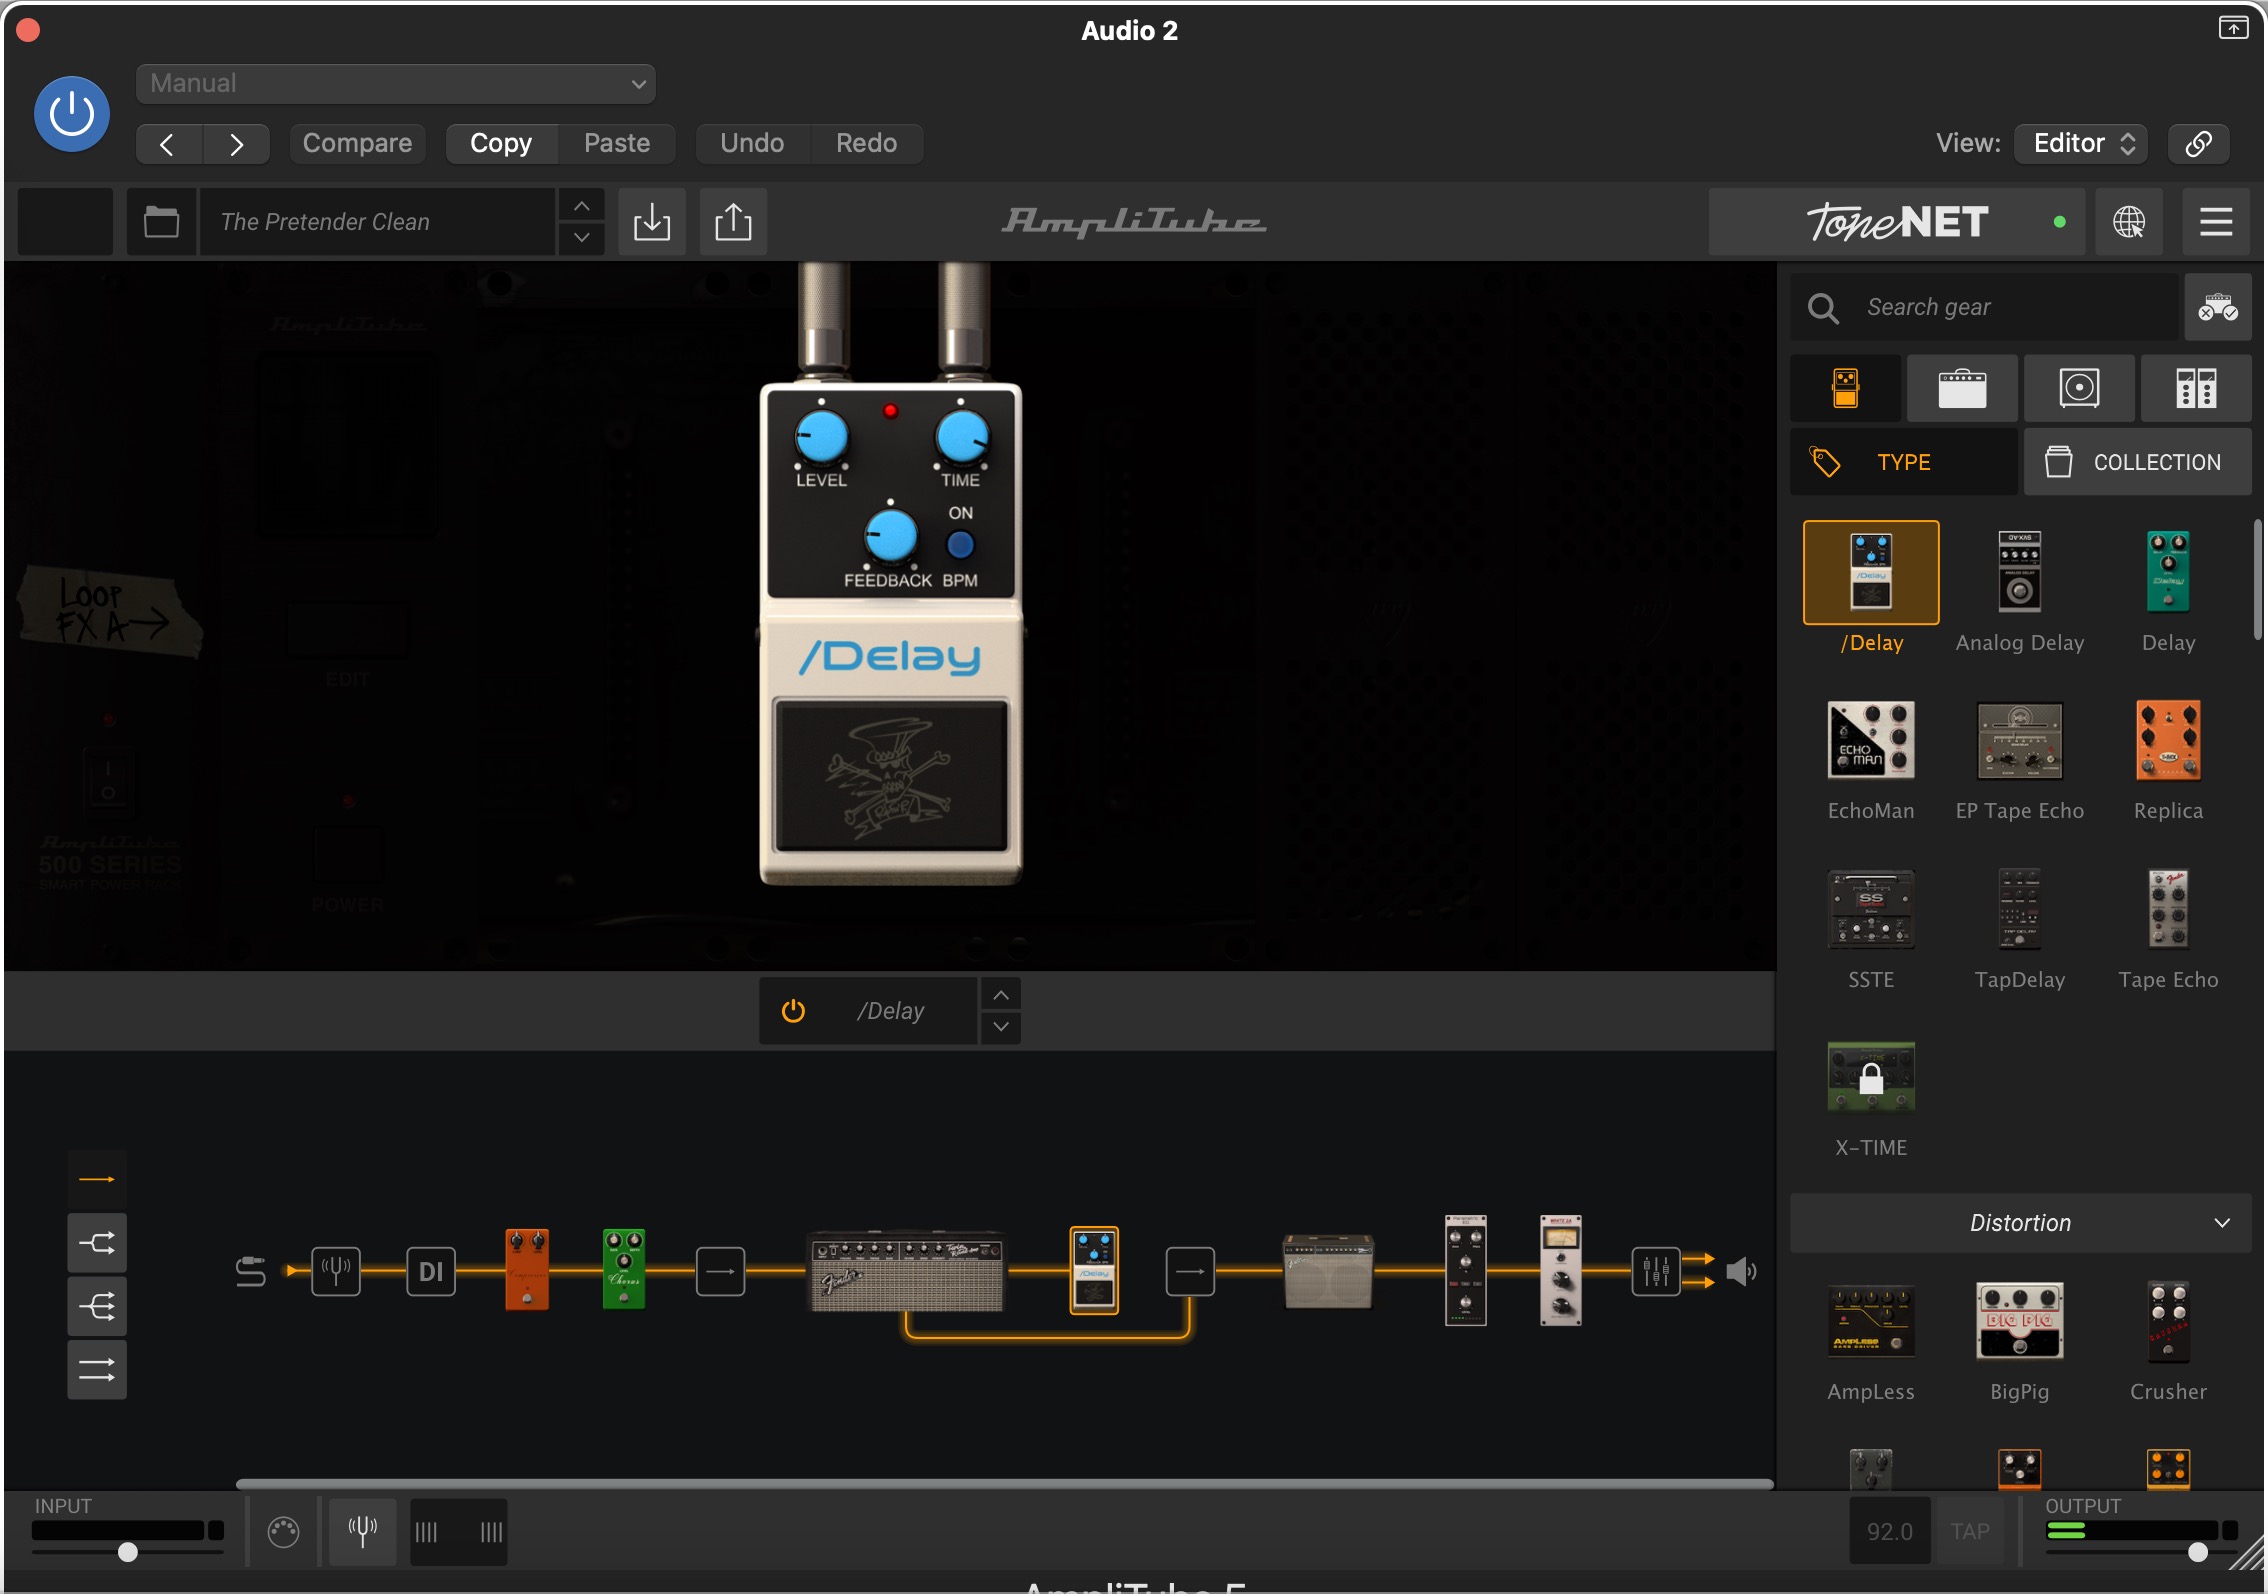Toggle the BPM sync ON button
This screenshot has height=1594, width=2268.
[960, 545]
